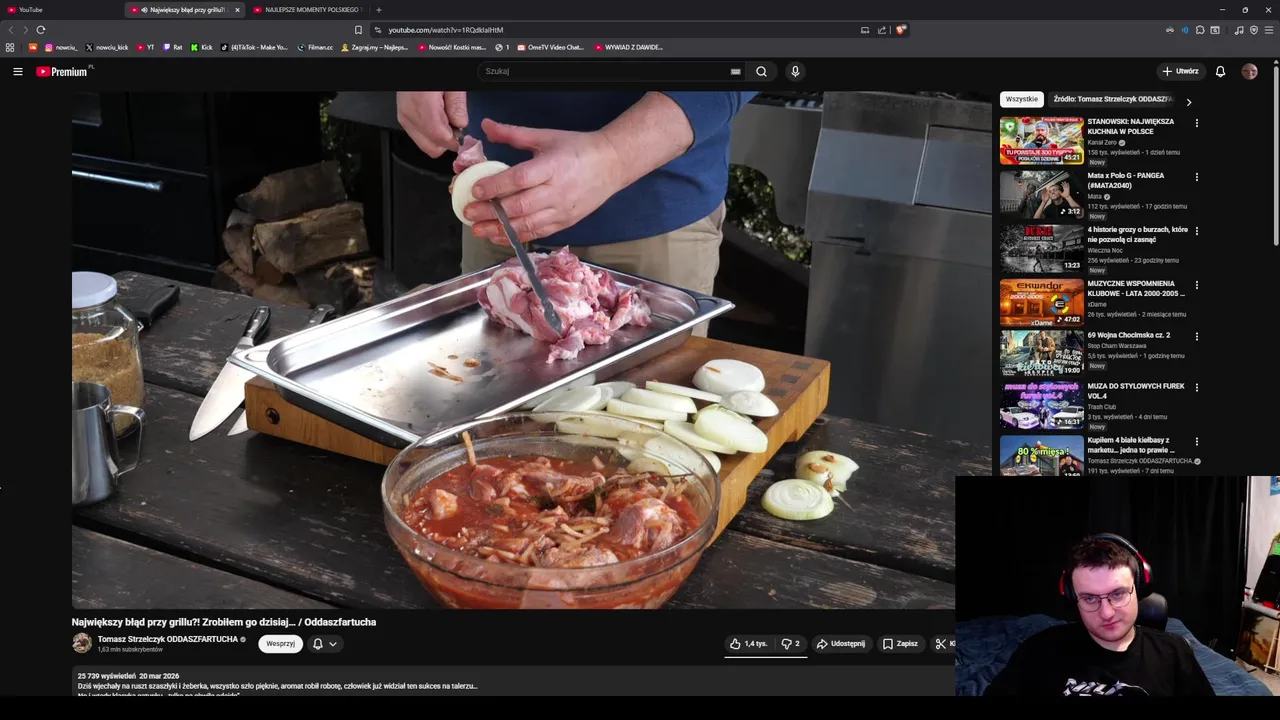Open the music note playlist icon
This screenshot has width=1280, height=720.
tap(1239, 30)
